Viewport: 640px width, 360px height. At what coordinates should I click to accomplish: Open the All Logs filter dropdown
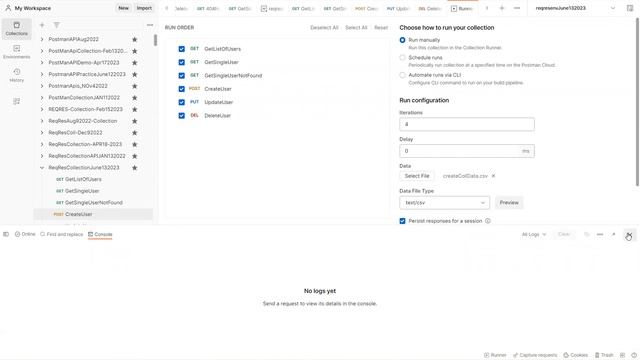[x=533, y=234]
